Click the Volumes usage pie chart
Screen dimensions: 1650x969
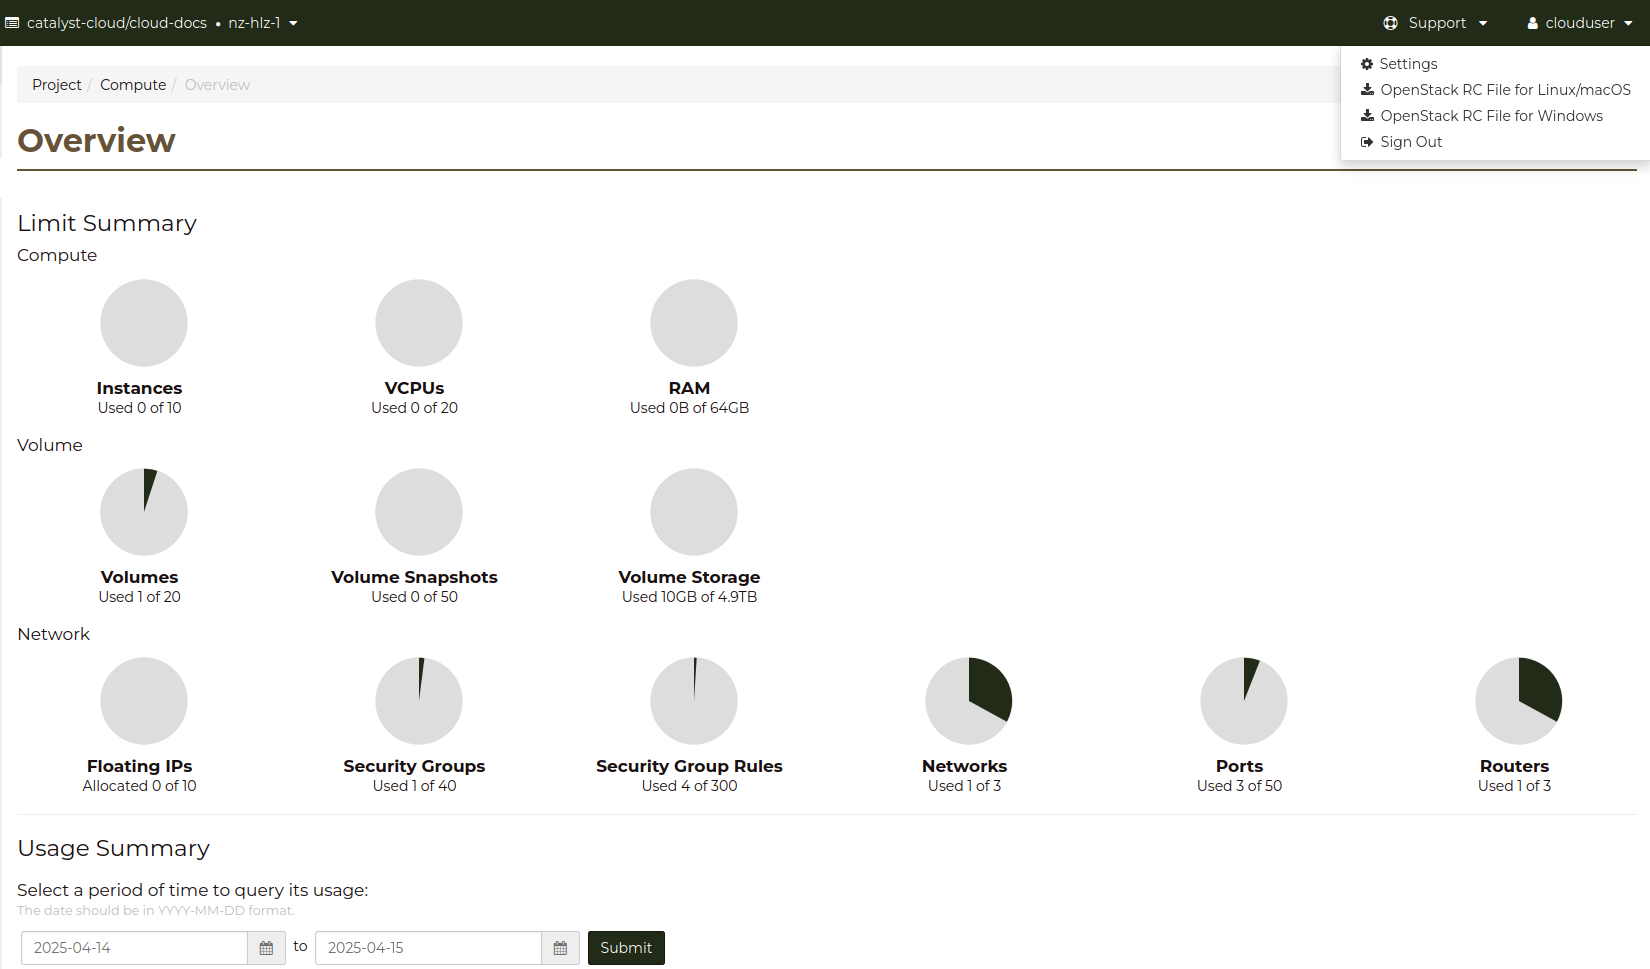coord(143,511)
